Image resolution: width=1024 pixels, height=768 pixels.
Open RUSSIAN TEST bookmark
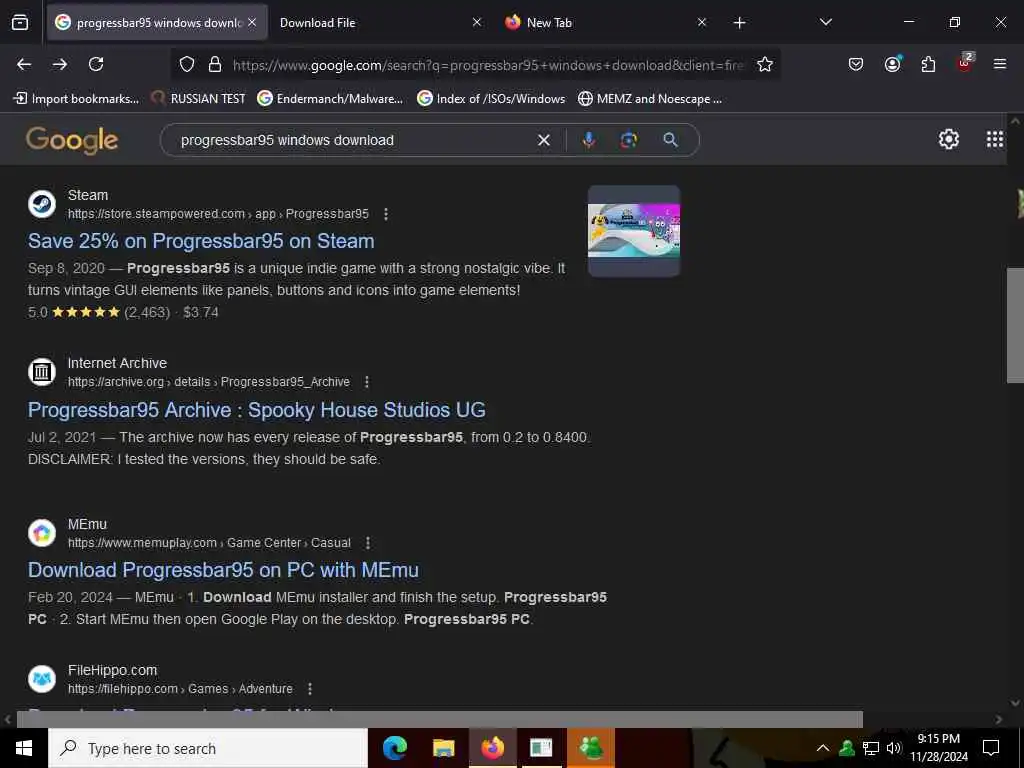click(x=198, y=99)
